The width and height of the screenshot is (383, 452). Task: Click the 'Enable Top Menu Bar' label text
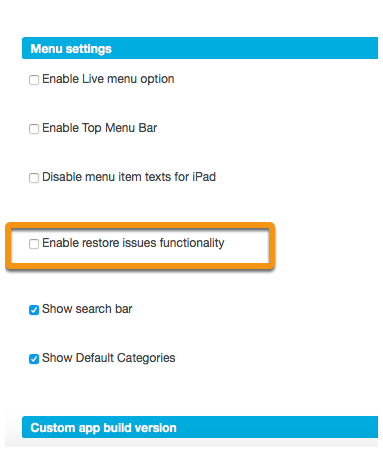coord(99,128)
